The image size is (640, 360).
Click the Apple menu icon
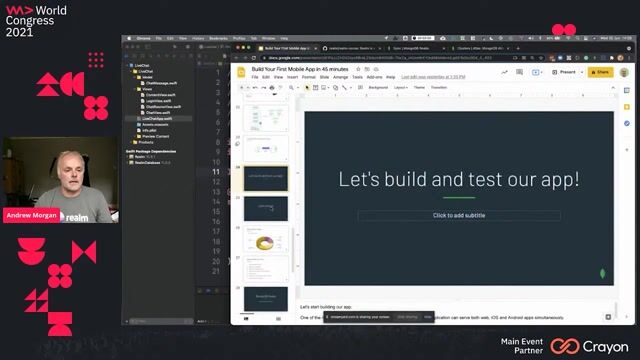coord(129,38)
